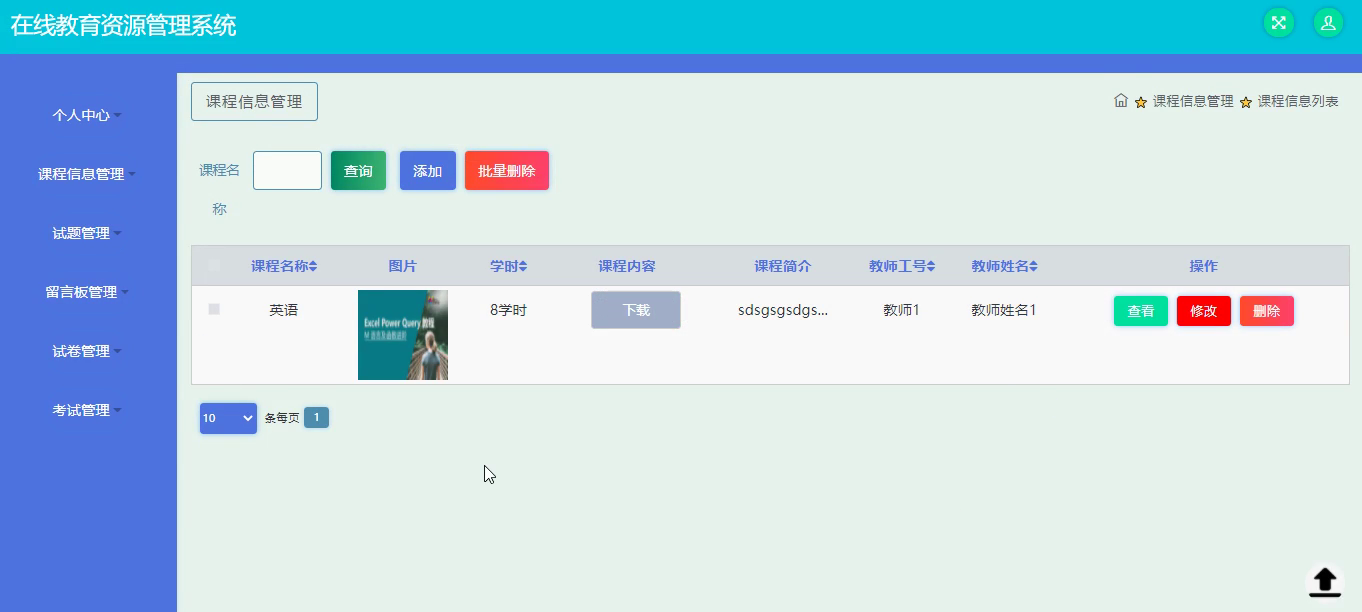Image resolution: width=1362 pixels, height=612 pixels.
Task: Click the 8学时 cell
Action: [x=508, y=310]
